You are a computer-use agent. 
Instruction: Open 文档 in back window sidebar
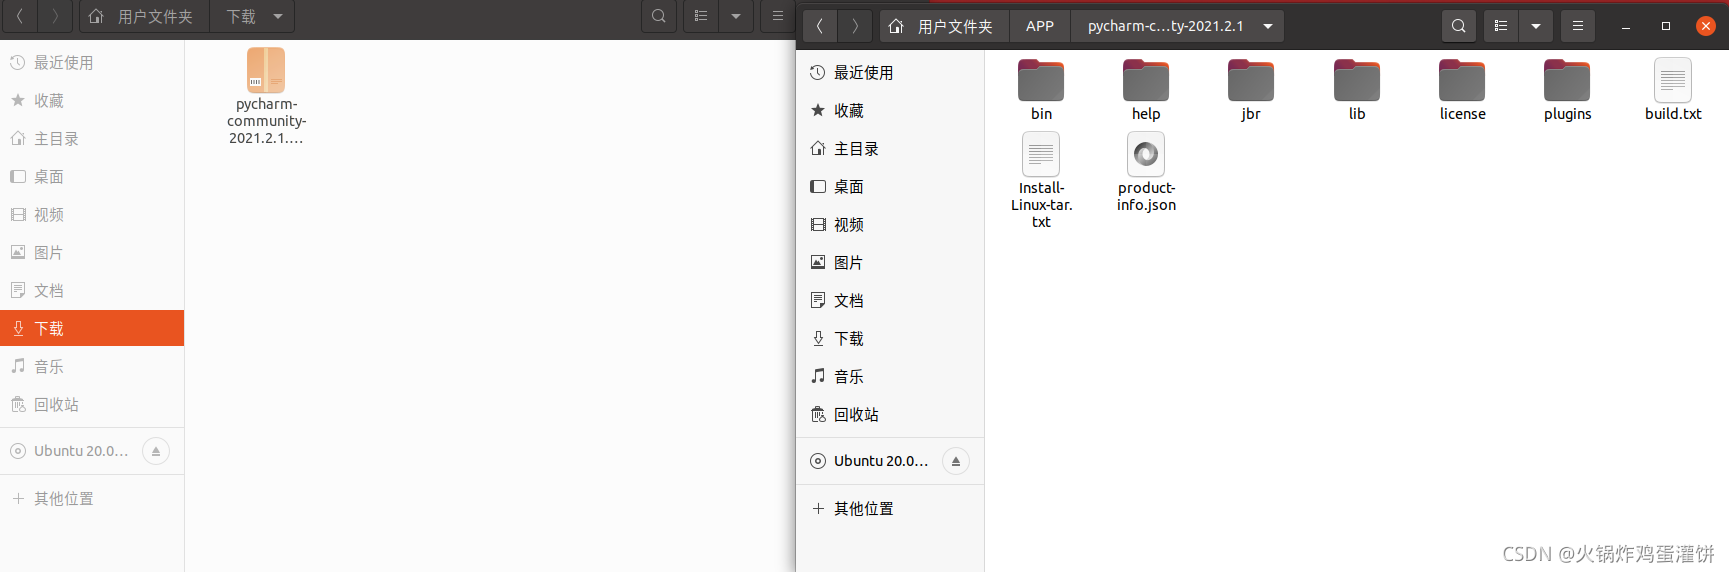[x=92, y=290]
